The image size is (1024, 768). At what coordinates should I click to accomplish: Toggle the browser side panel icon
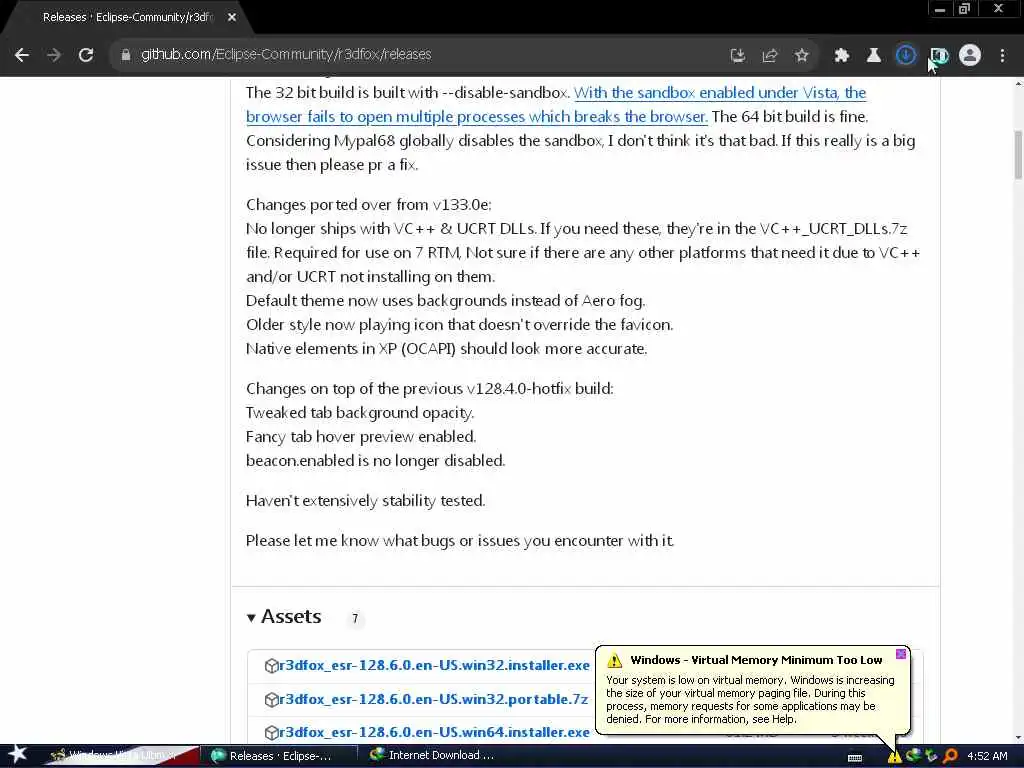coord(939,56)
